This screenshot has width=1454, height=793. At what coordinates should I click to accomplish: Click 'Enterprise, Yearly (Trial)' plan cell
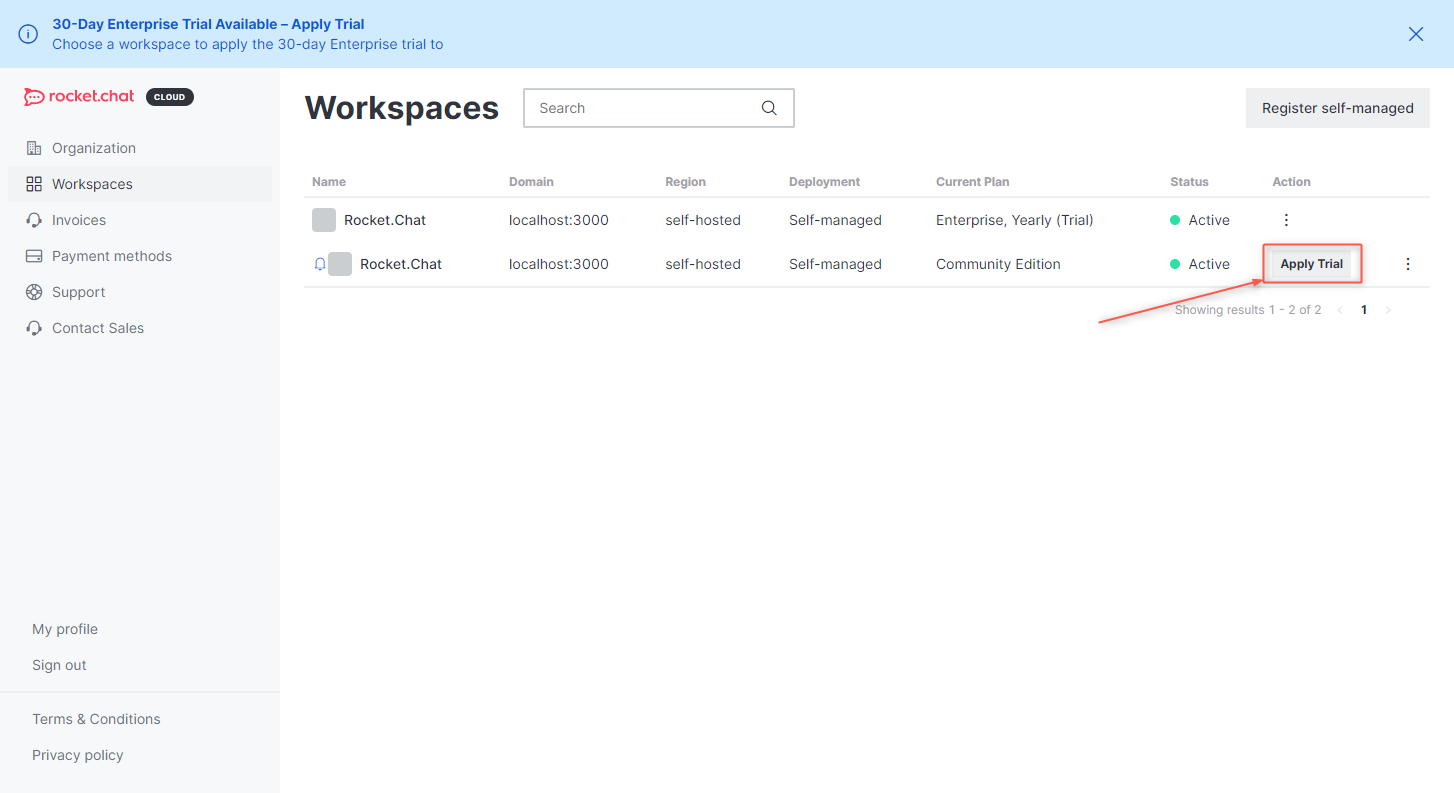(1015, 220)
